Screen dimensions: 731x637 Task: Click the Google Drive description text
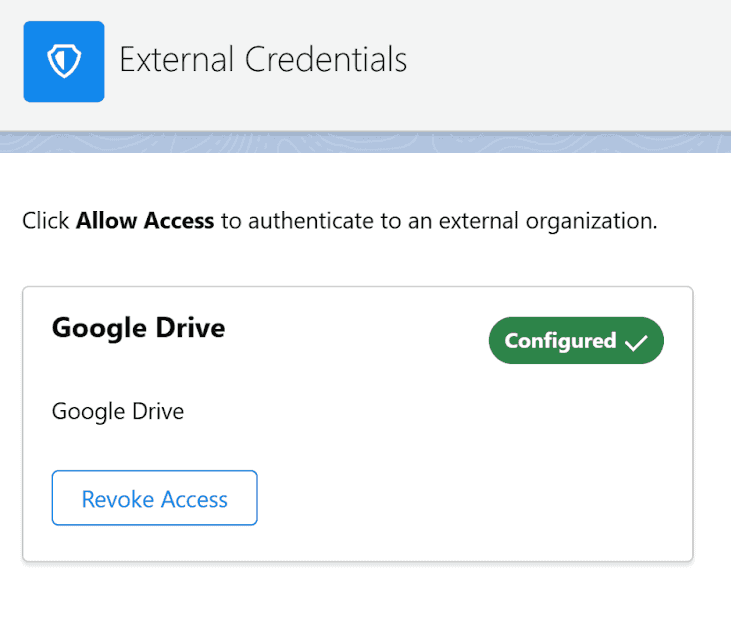point(118,411)
